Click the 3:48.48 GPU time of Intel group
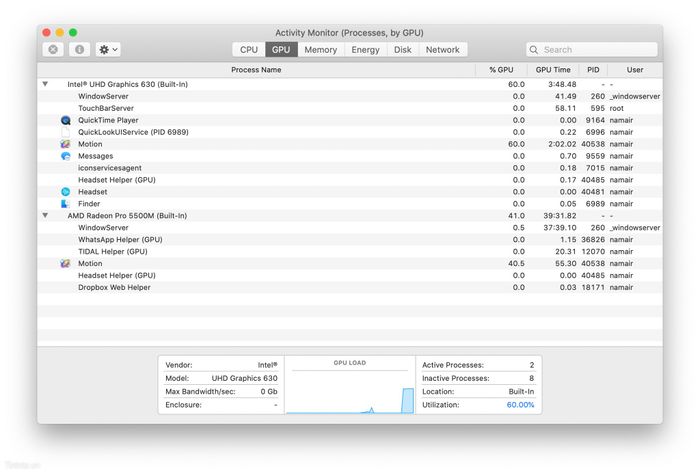 pos(562,84)
